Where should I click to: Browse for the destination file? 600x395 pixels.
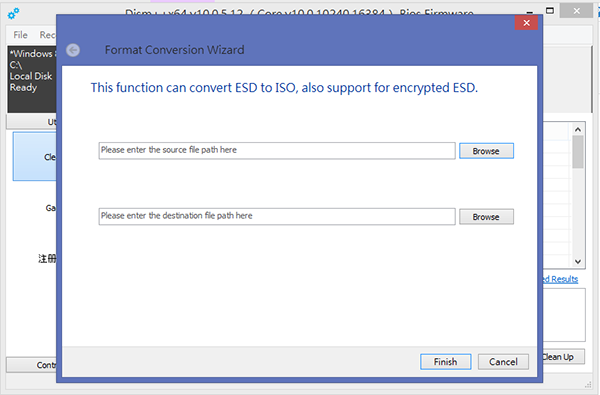[486, 217]
